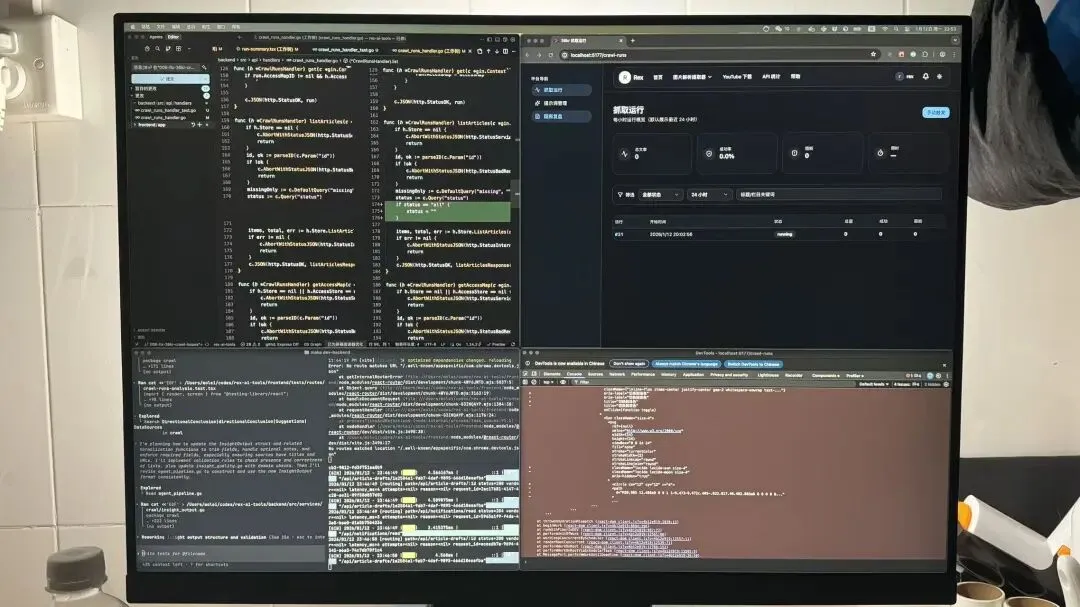Open DevTools settings gear
The height and width of the screenshot is (607, 1080).
click(938, 376)
